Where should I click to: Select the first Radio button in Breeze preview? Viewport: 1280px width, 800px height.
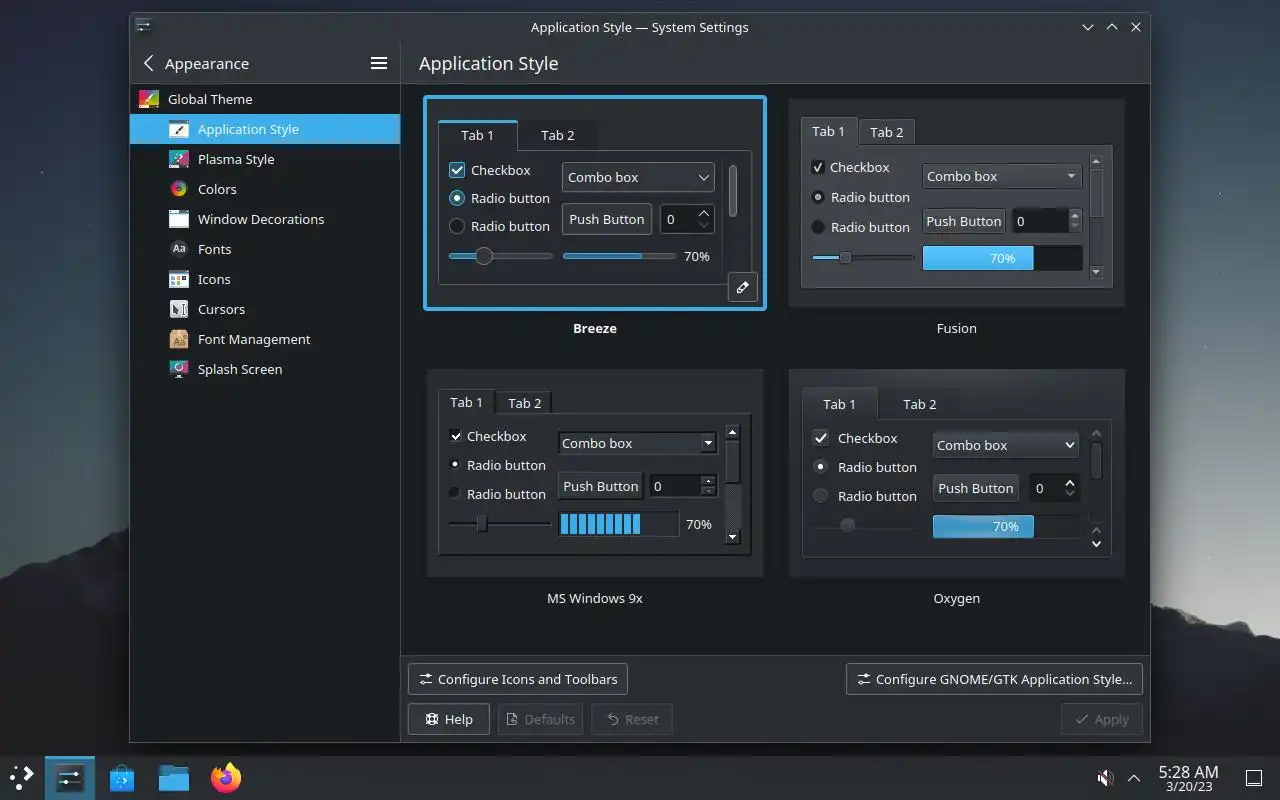[457, 198]
